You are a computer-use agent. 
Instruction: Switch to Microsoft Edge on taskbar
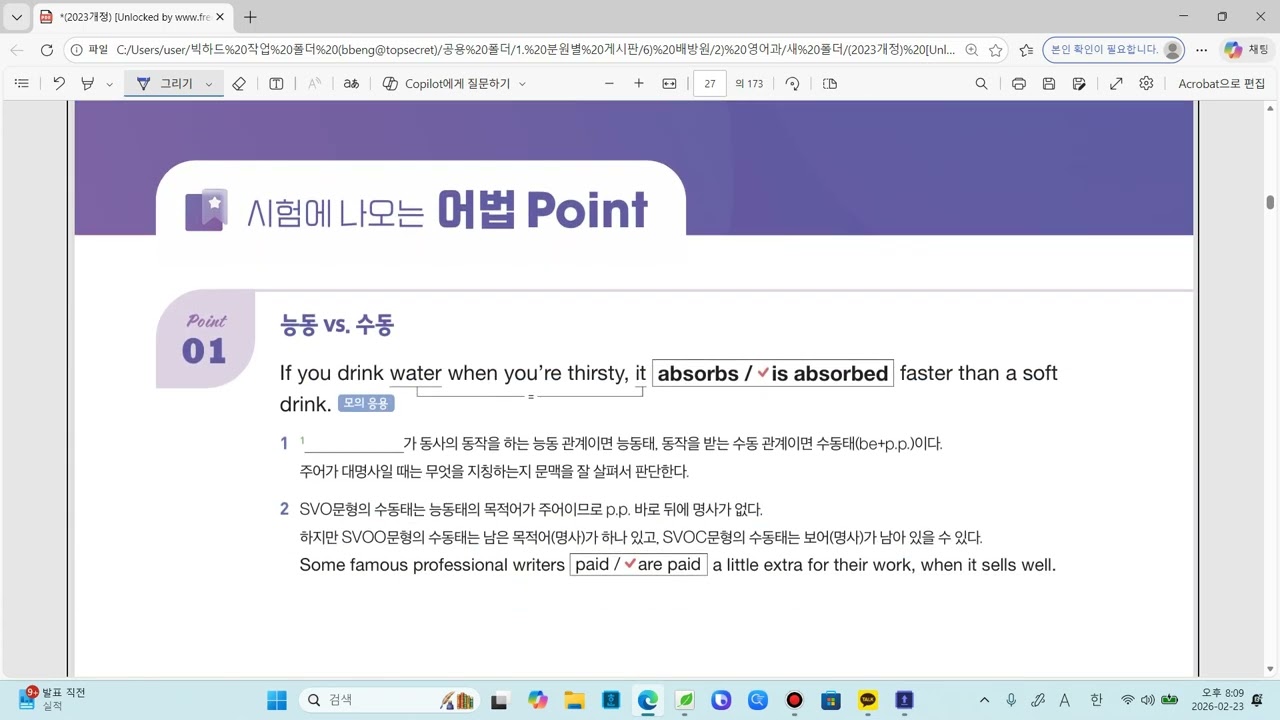pos(648,700)
